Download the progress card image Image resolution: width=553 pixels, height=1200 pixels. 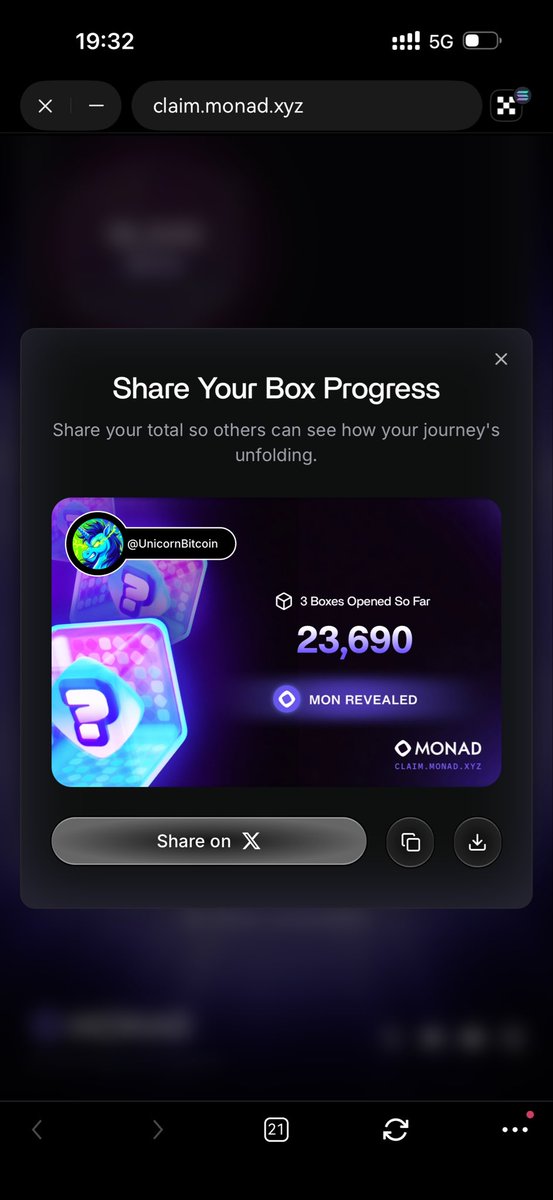coord(477,842)
